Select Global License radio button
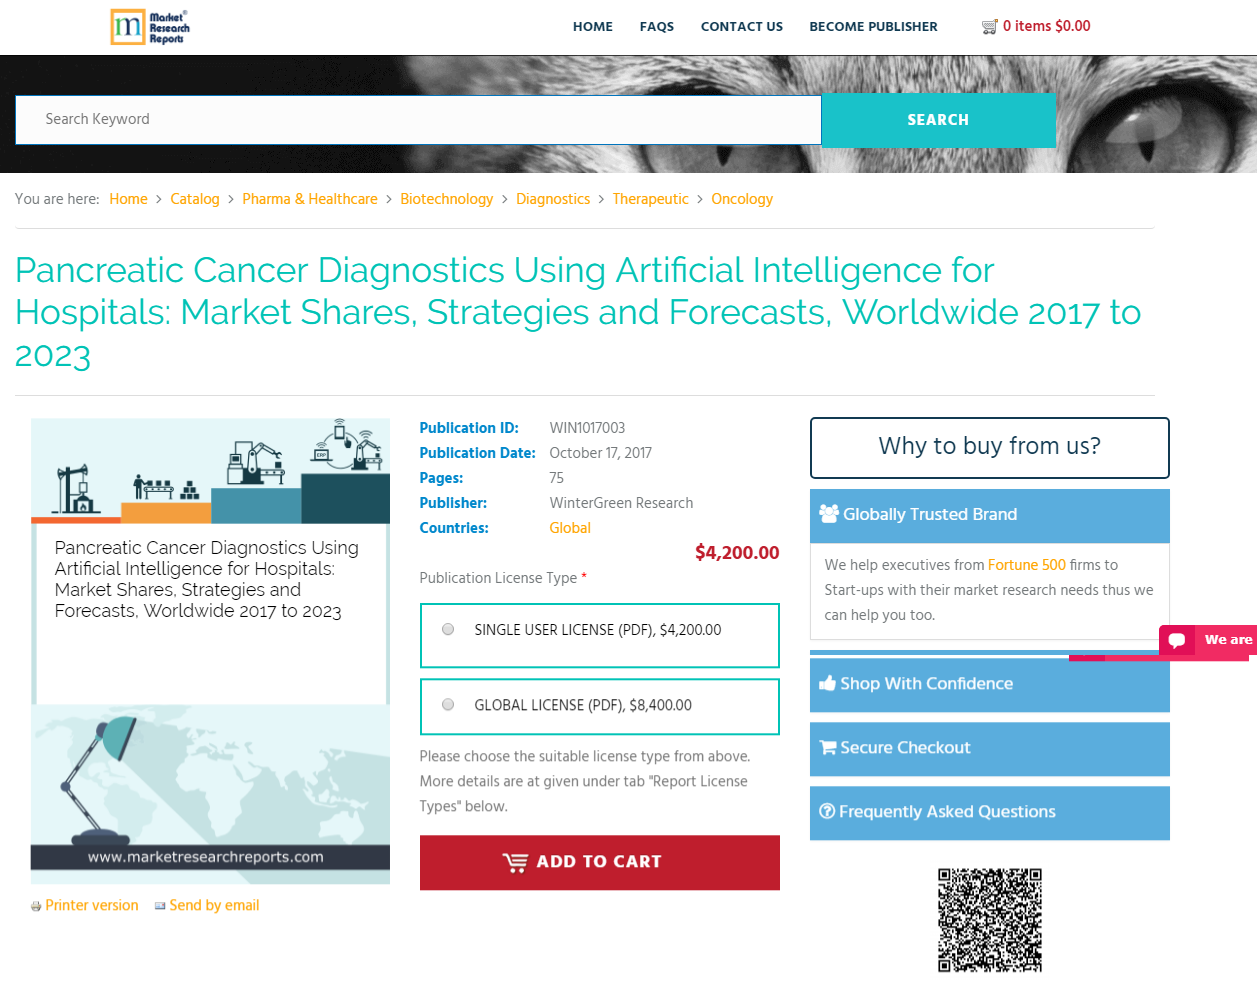The width and height of the screenshot is (1257, 983). (448, 704)
